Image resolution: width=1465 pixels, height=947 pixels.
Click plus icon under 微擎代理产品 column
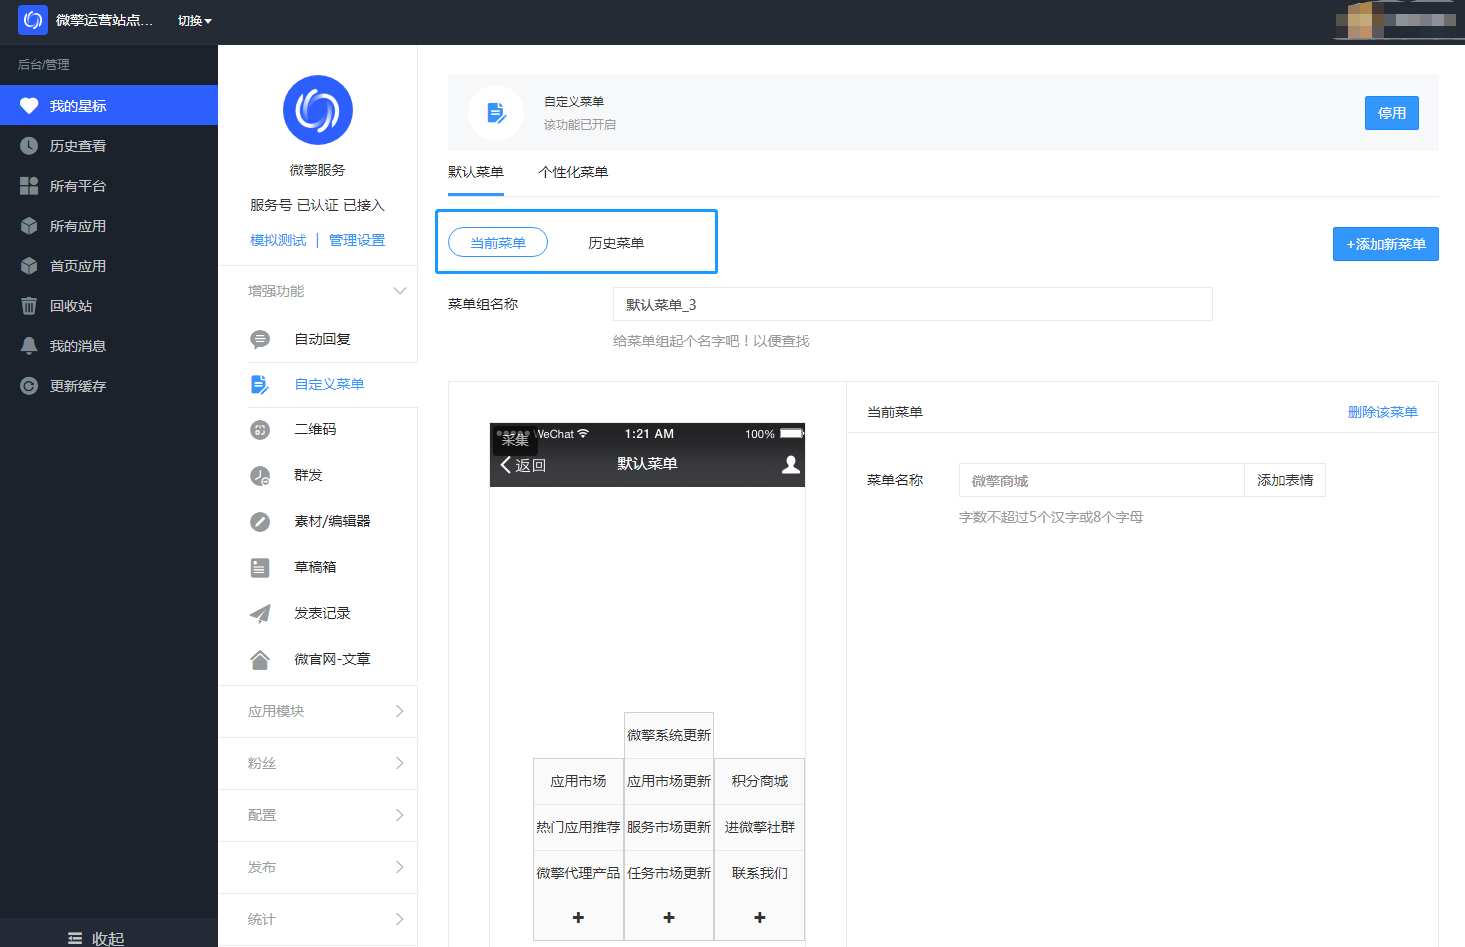(578, 917)
